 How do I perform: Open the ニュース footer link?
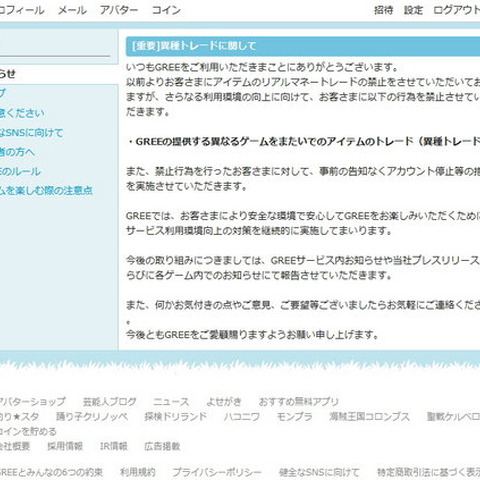[171, 402]
